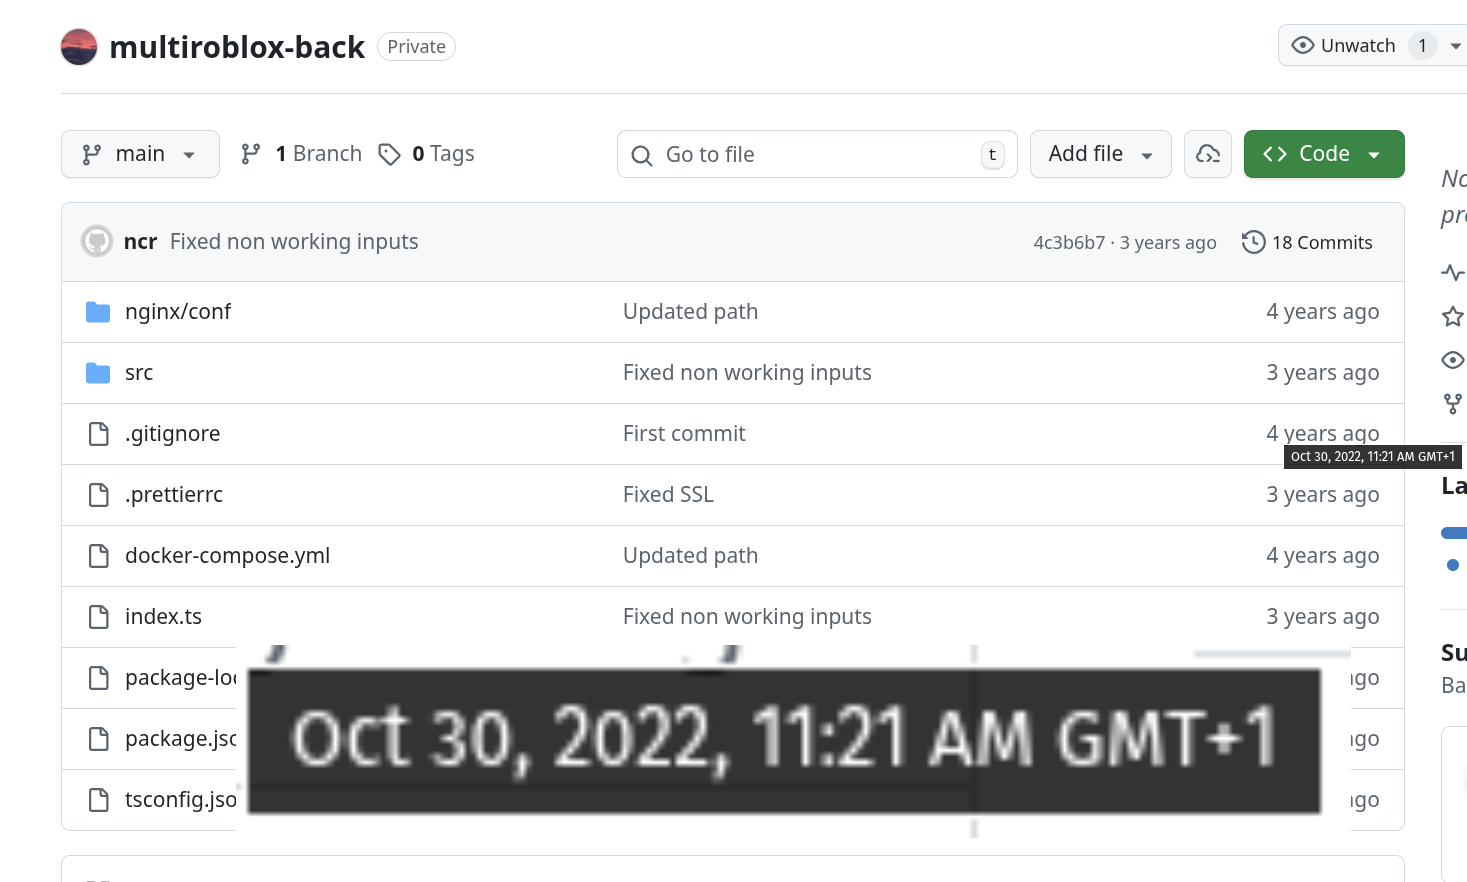Click the multiroblox-back repository avatar
Image resolution: width=1467 pixels, height=882 pixels.
(79, 47)
